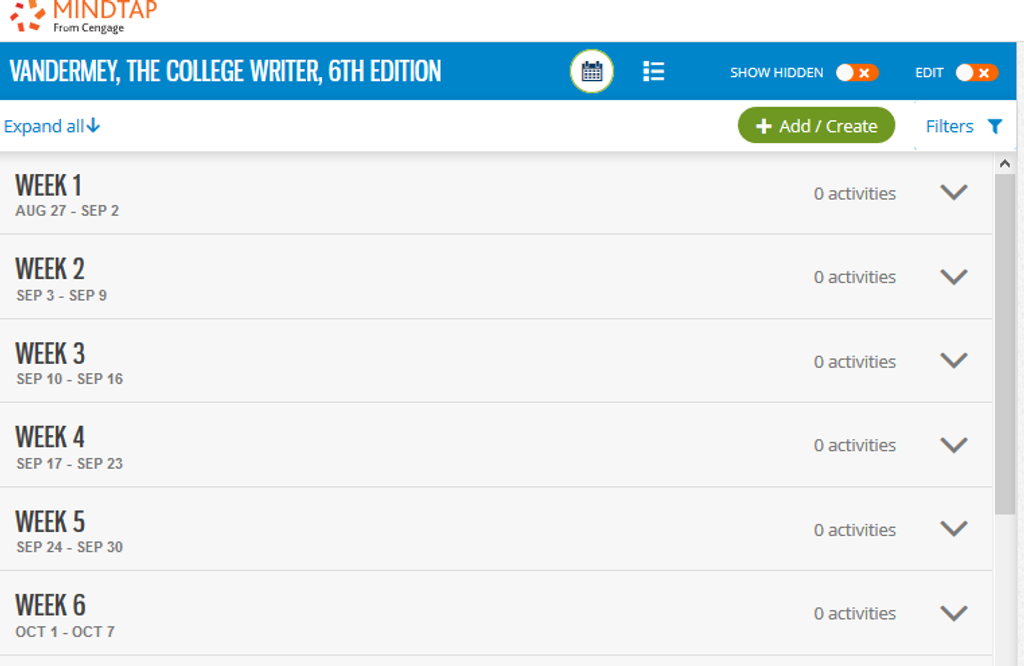Viewport: 1024px width, 666px height.
Task: Toggle the Show Hidden switch
Action: point(857,73)
